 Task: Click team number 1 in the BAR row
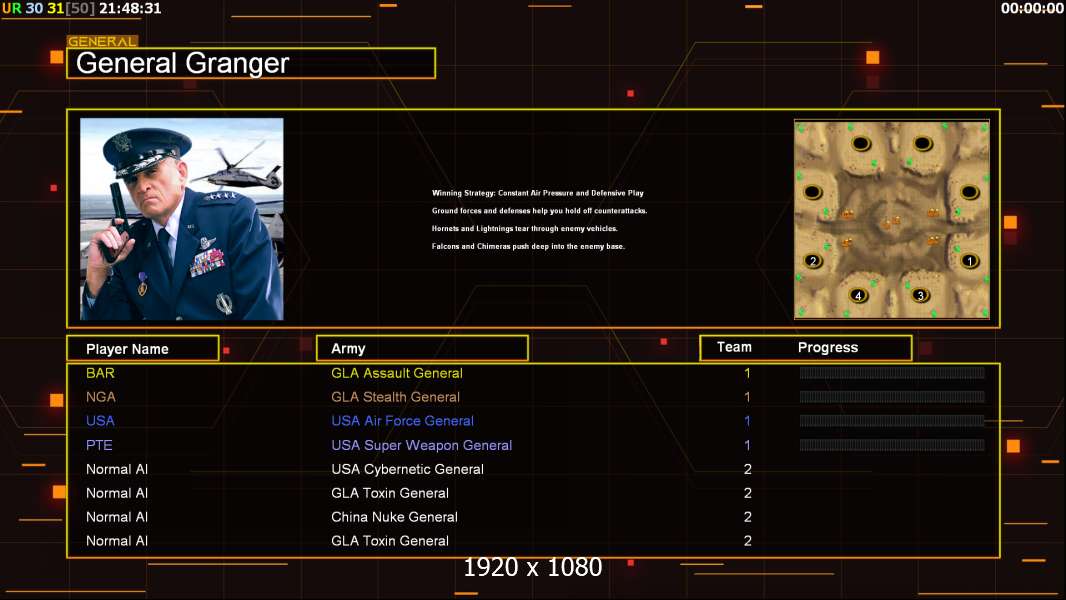(x=747, y=373)
